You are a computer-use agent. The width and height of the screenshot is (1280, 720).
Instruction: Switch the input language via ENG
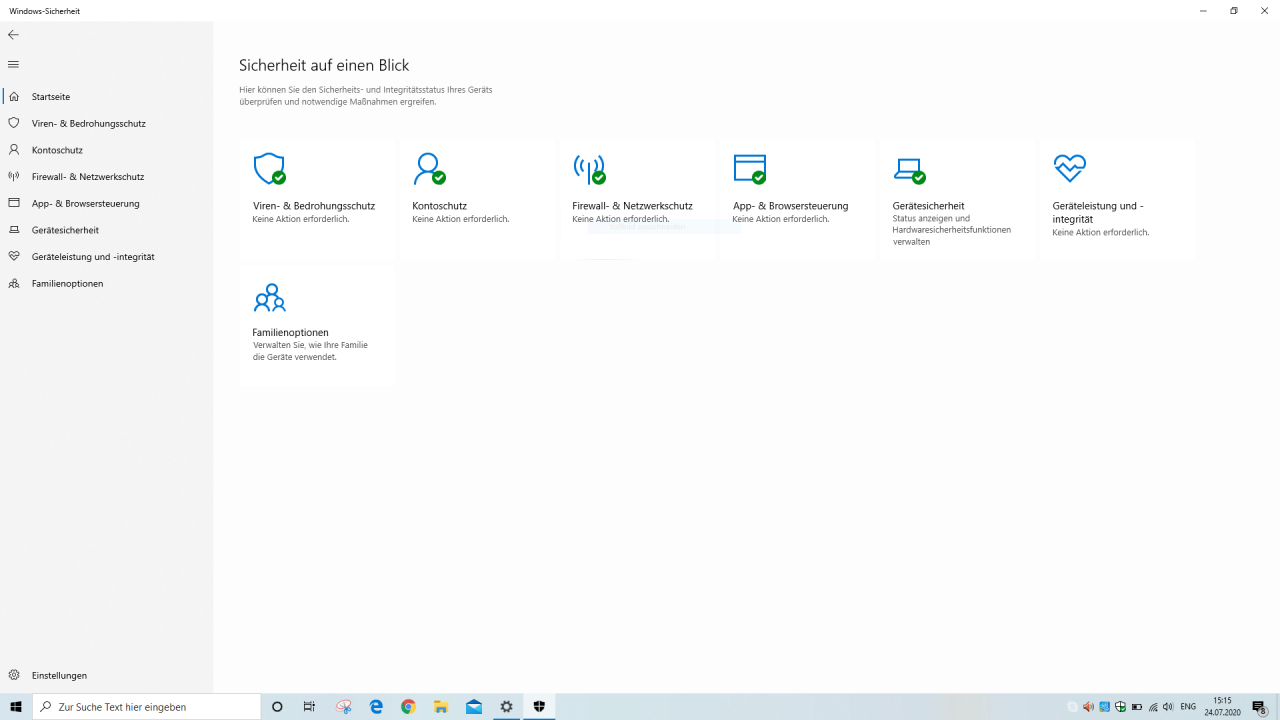coord(1188,707)
